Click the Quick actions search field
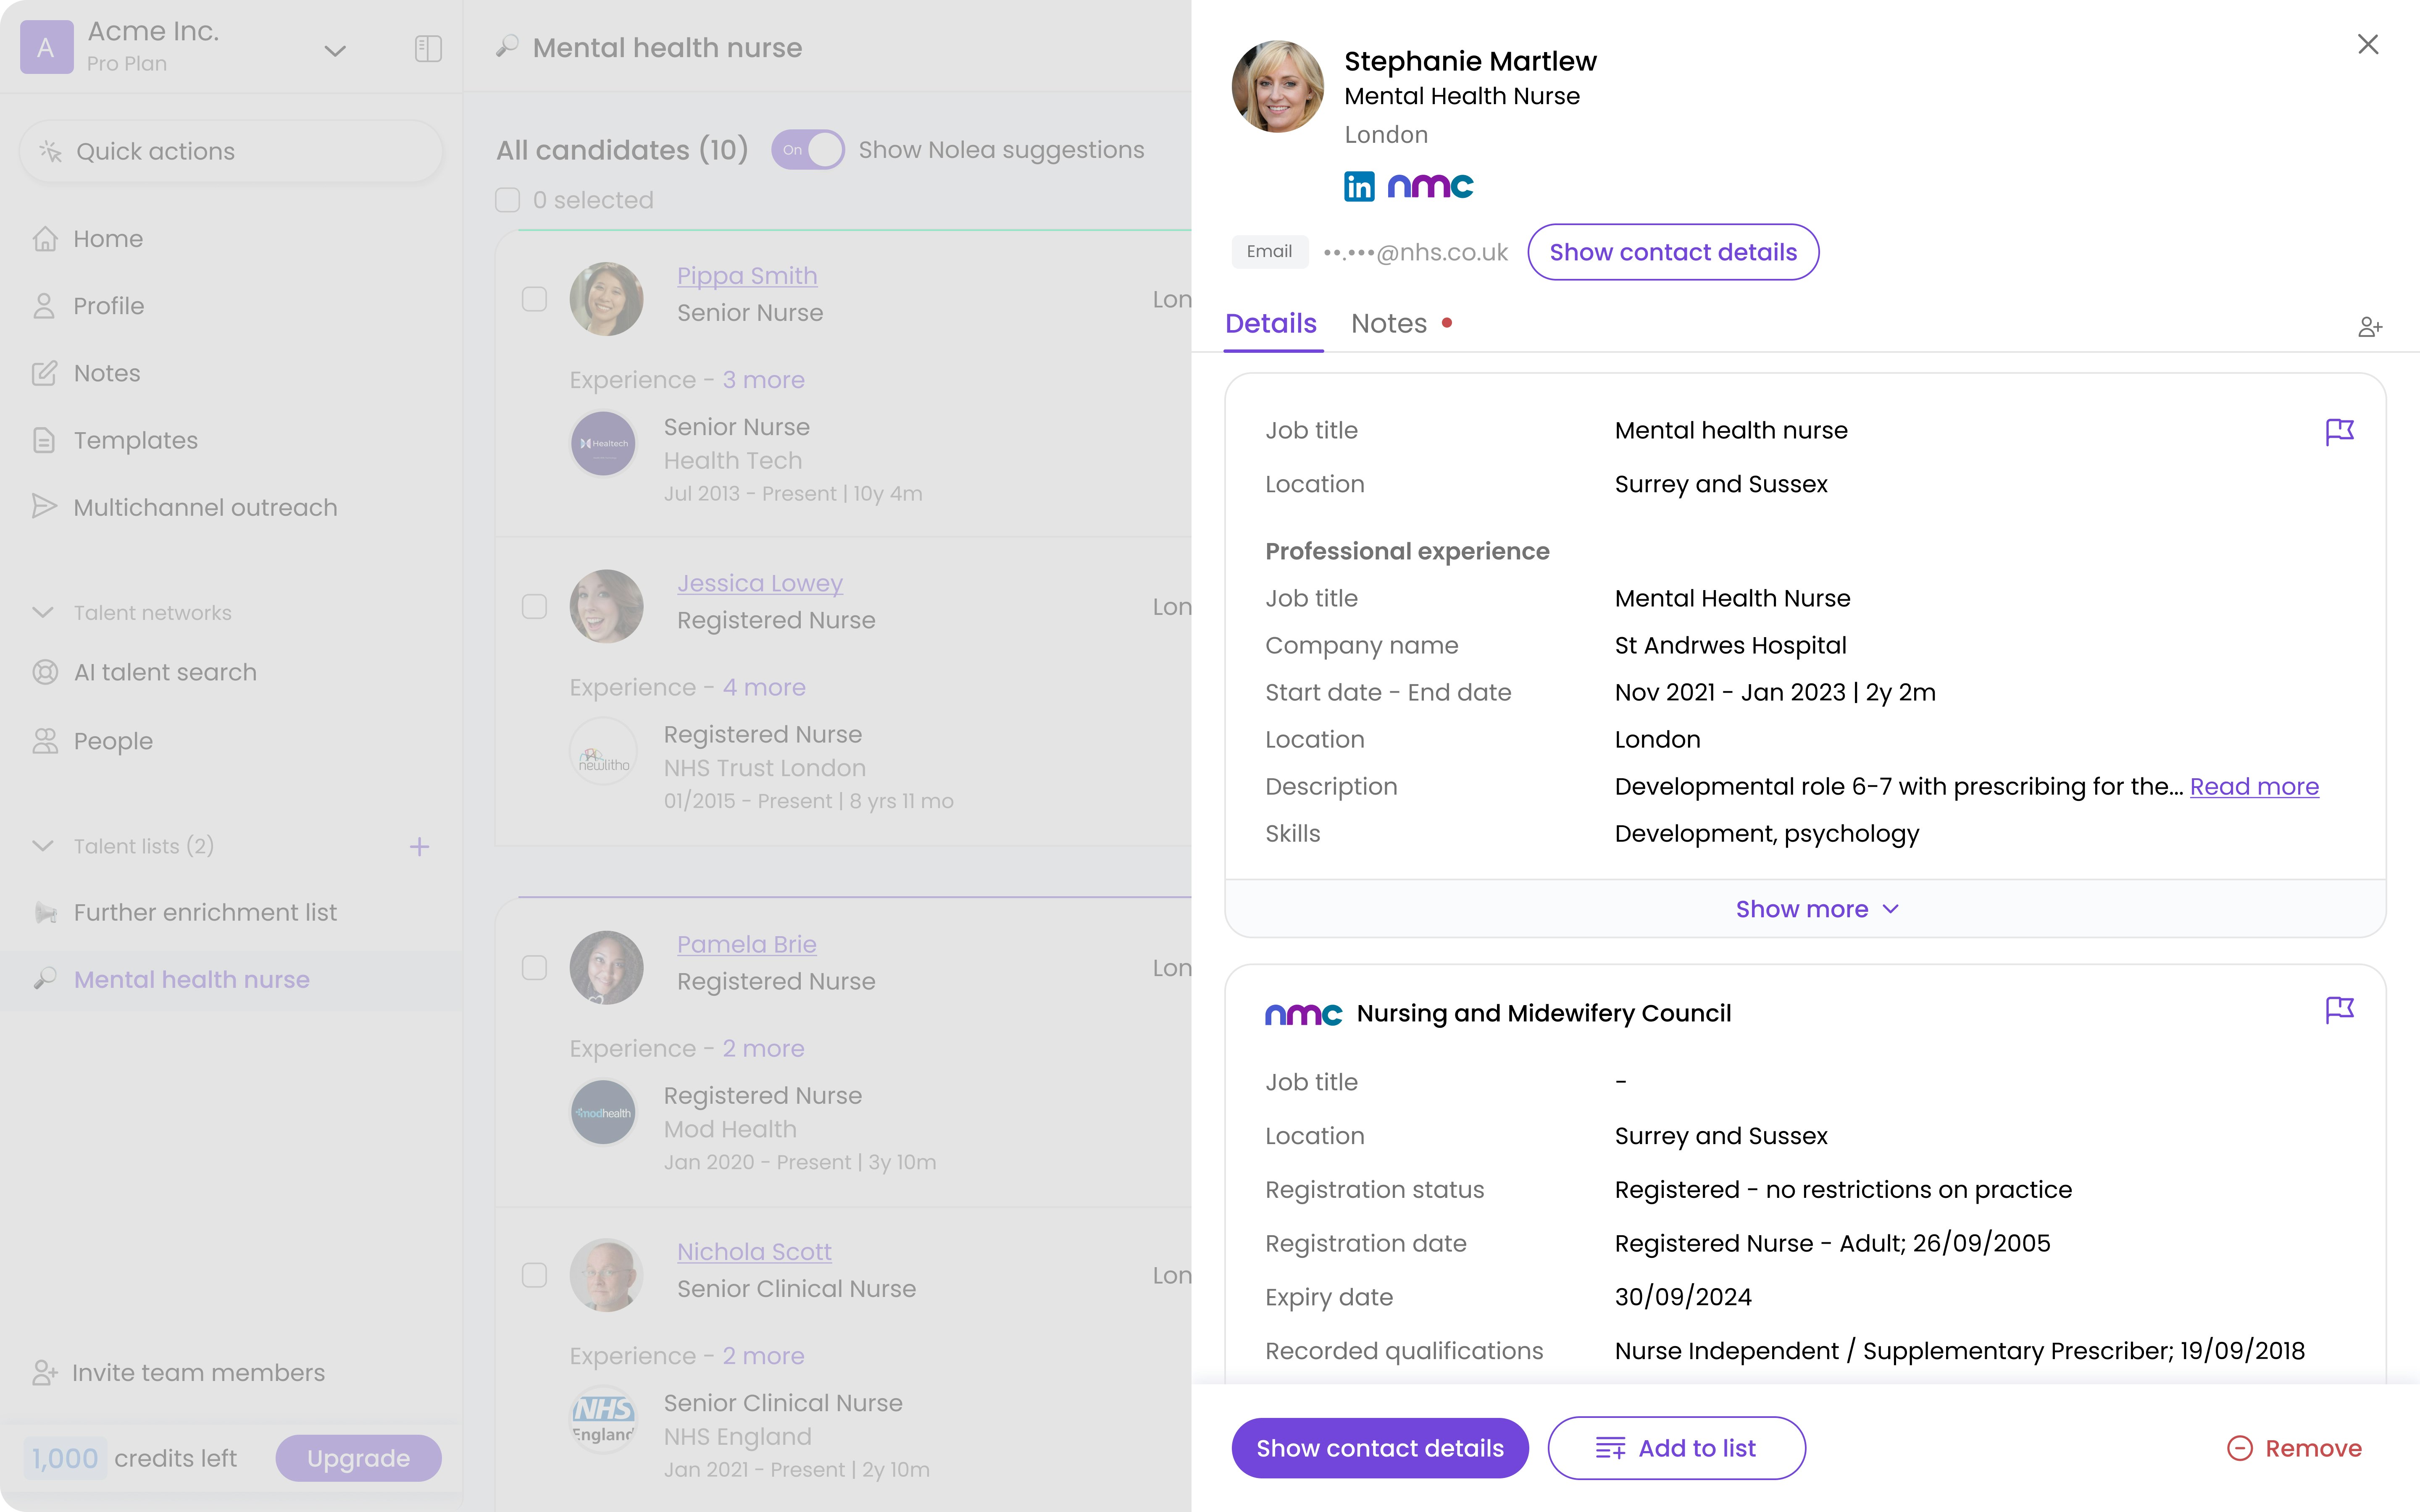 pyautogui.click(x=230, y=151)
